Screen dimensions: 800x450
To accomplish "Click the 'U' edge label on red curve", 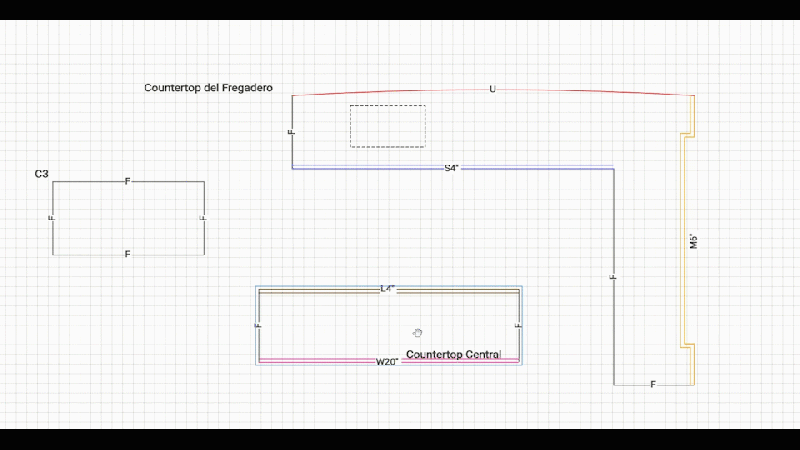I will (492, 89).
